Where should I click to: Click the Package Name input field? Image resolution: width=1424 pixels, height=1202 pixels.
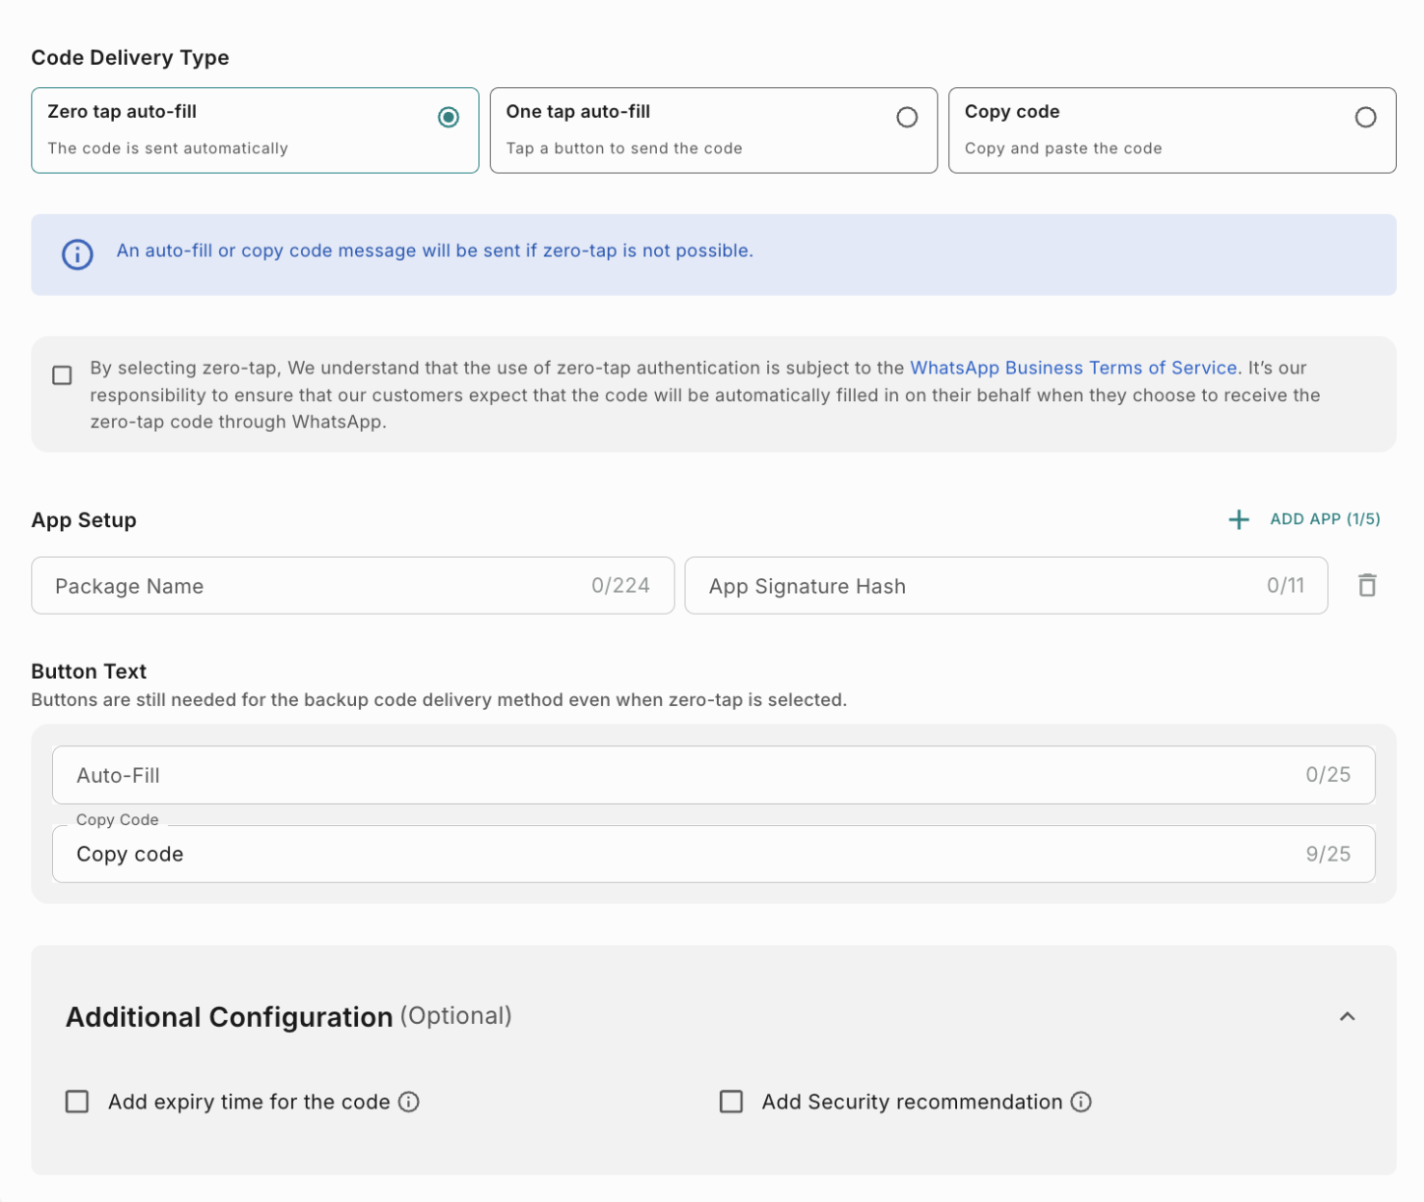pyautogui.click(x=320, y=586)
